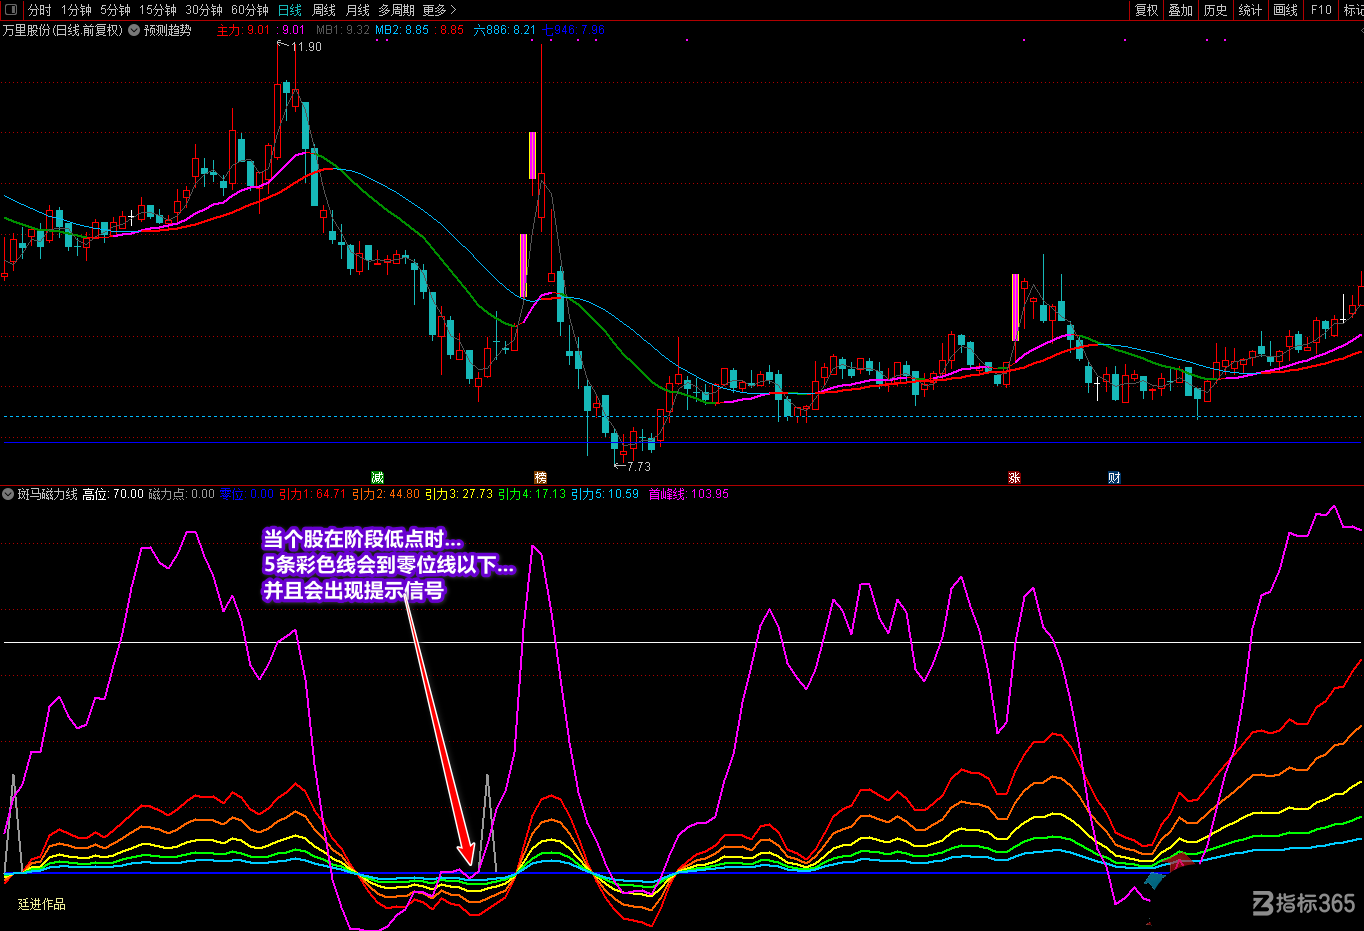Click the 11.90 high price label

pos(306,47)
